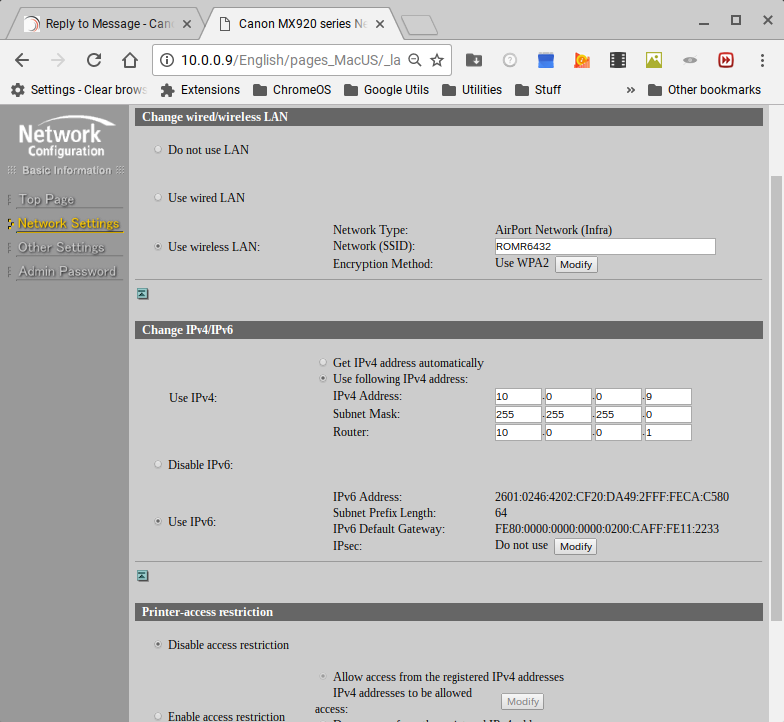
Task: Open the Google Utils bookmark folder
Action: pos(386,90)
